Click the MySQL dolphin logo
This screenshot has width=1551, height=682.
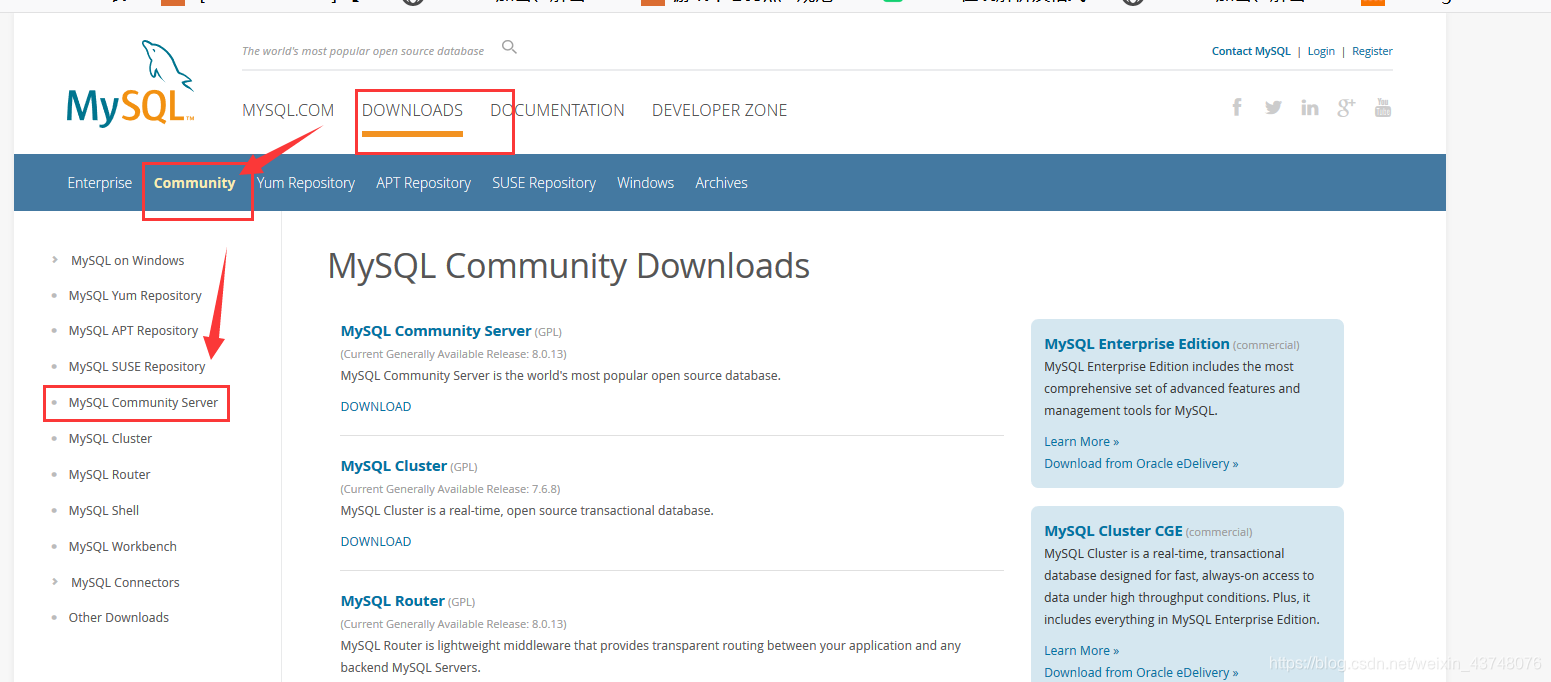[x=130, y=84]
